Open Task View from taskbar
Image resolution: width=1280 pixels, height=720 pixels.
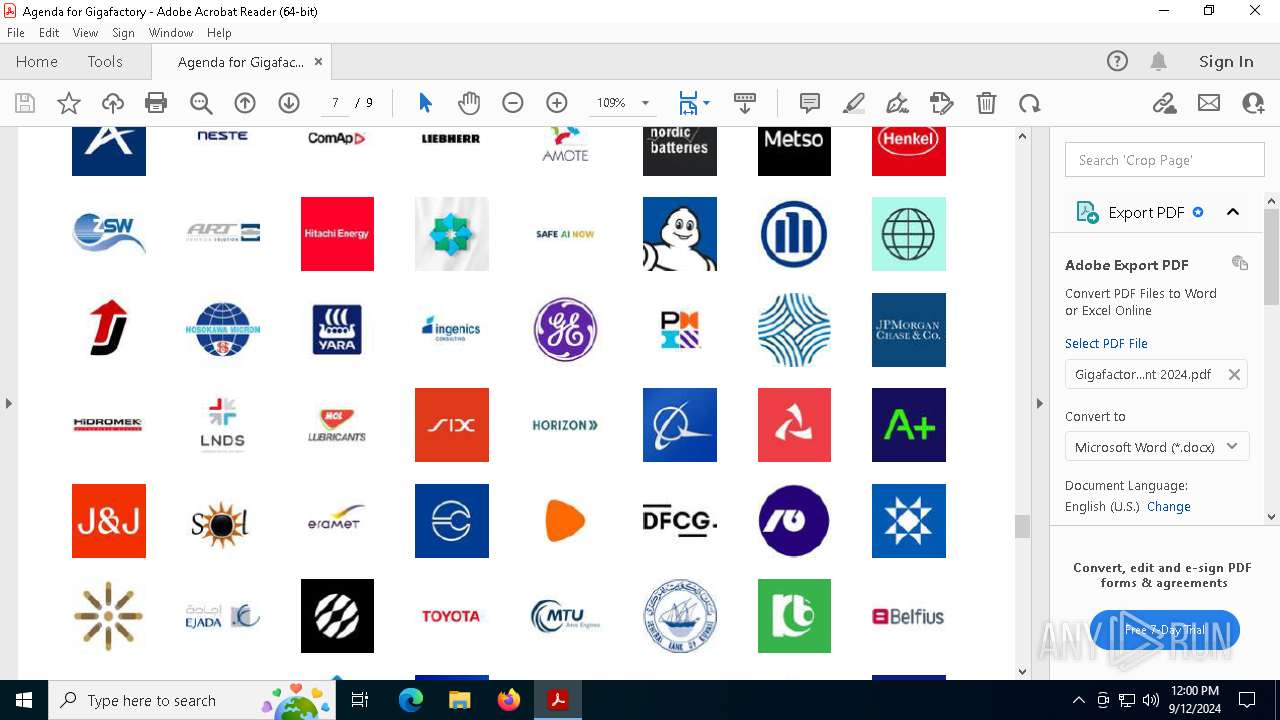click(360, 700)
